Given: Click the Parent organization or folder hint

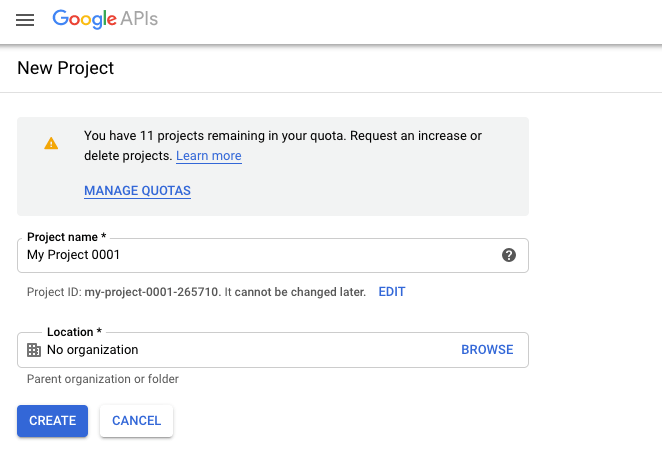Looking at the screenshot, I should pyautogui.click(x=103, y=379).
